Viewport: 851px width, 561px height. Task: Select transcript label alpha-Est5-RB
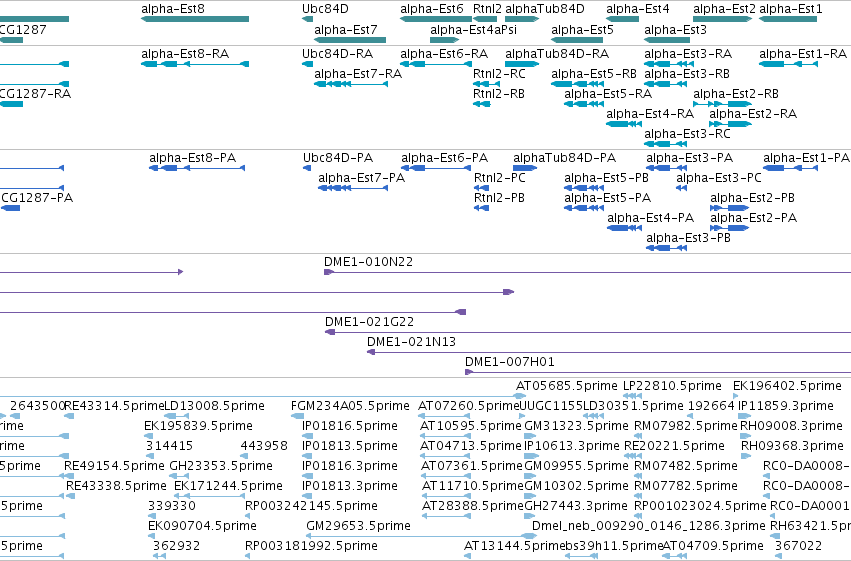point(594,74)
